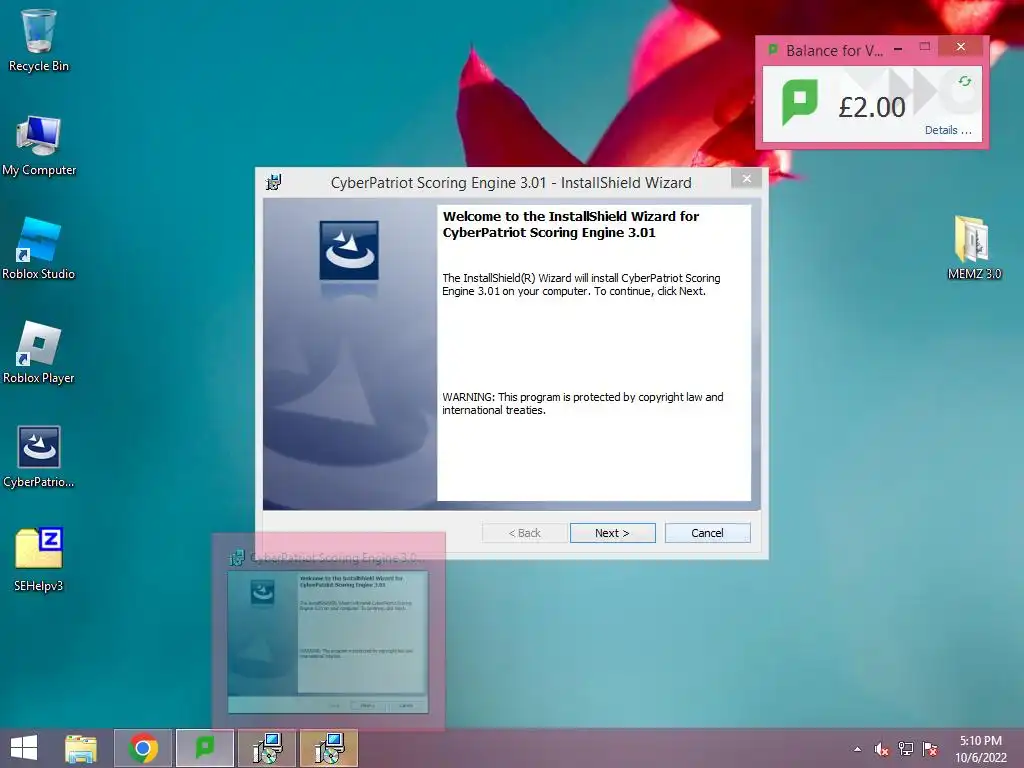Click the refresh icon in Balance window
The height and width of the screenshot is (768, 1024).
coord(965,81)
